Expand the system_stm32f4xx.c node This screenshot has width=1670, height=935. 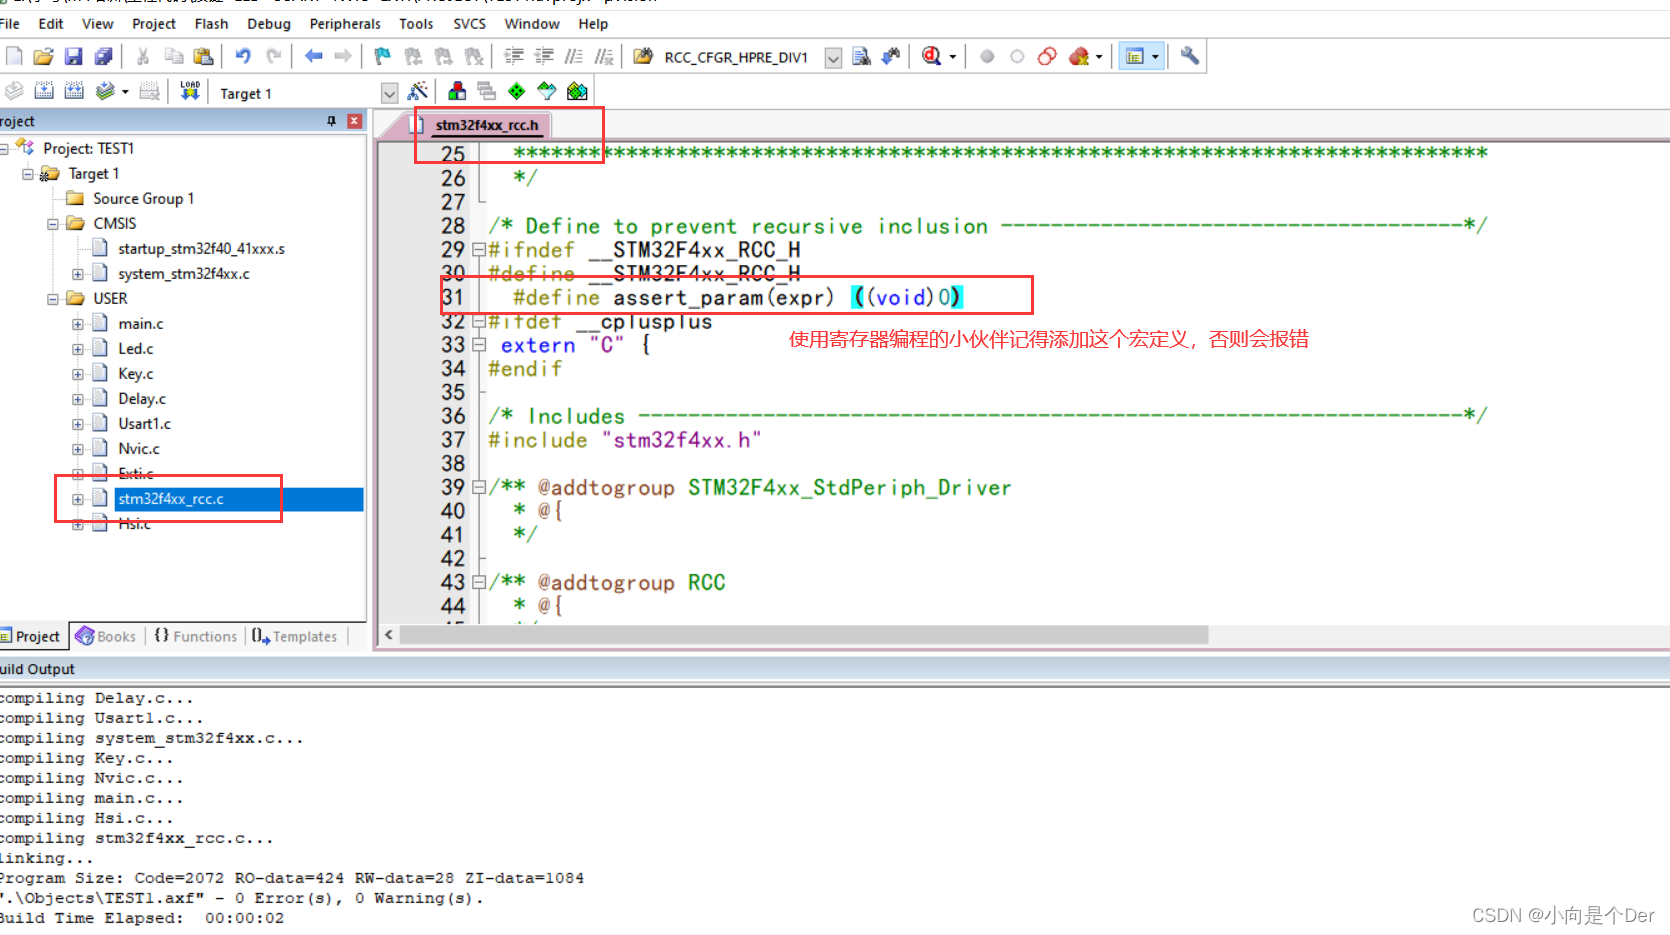point(78,274)
